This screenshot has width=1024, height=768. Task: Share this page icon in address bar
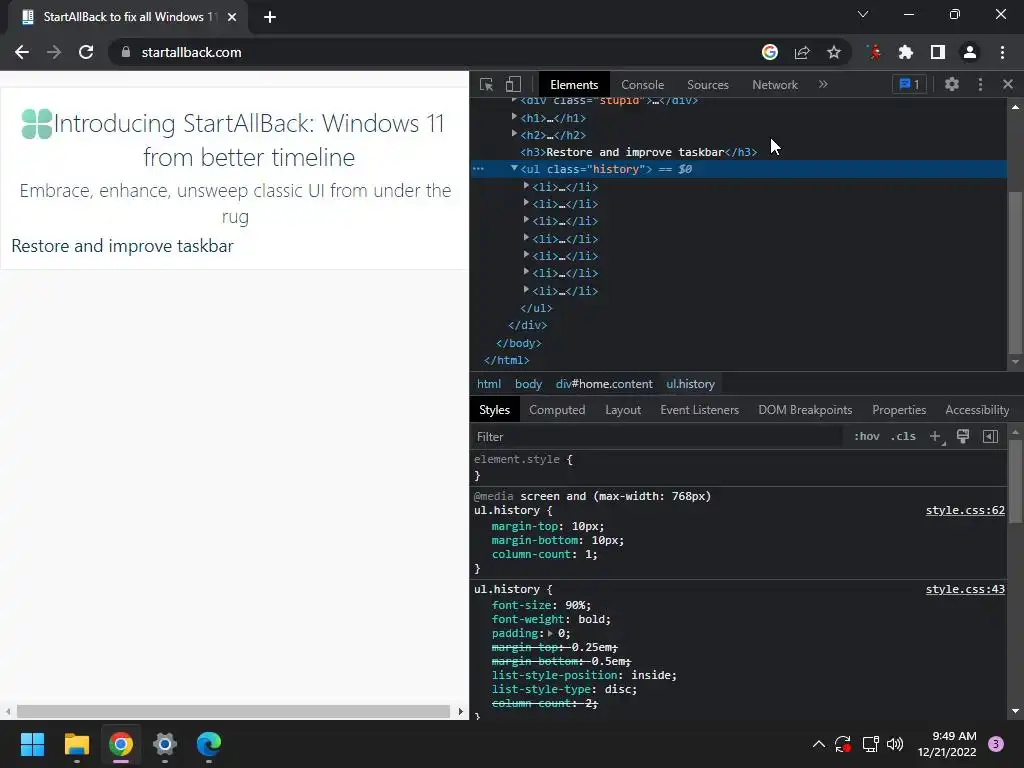(802, 52)
